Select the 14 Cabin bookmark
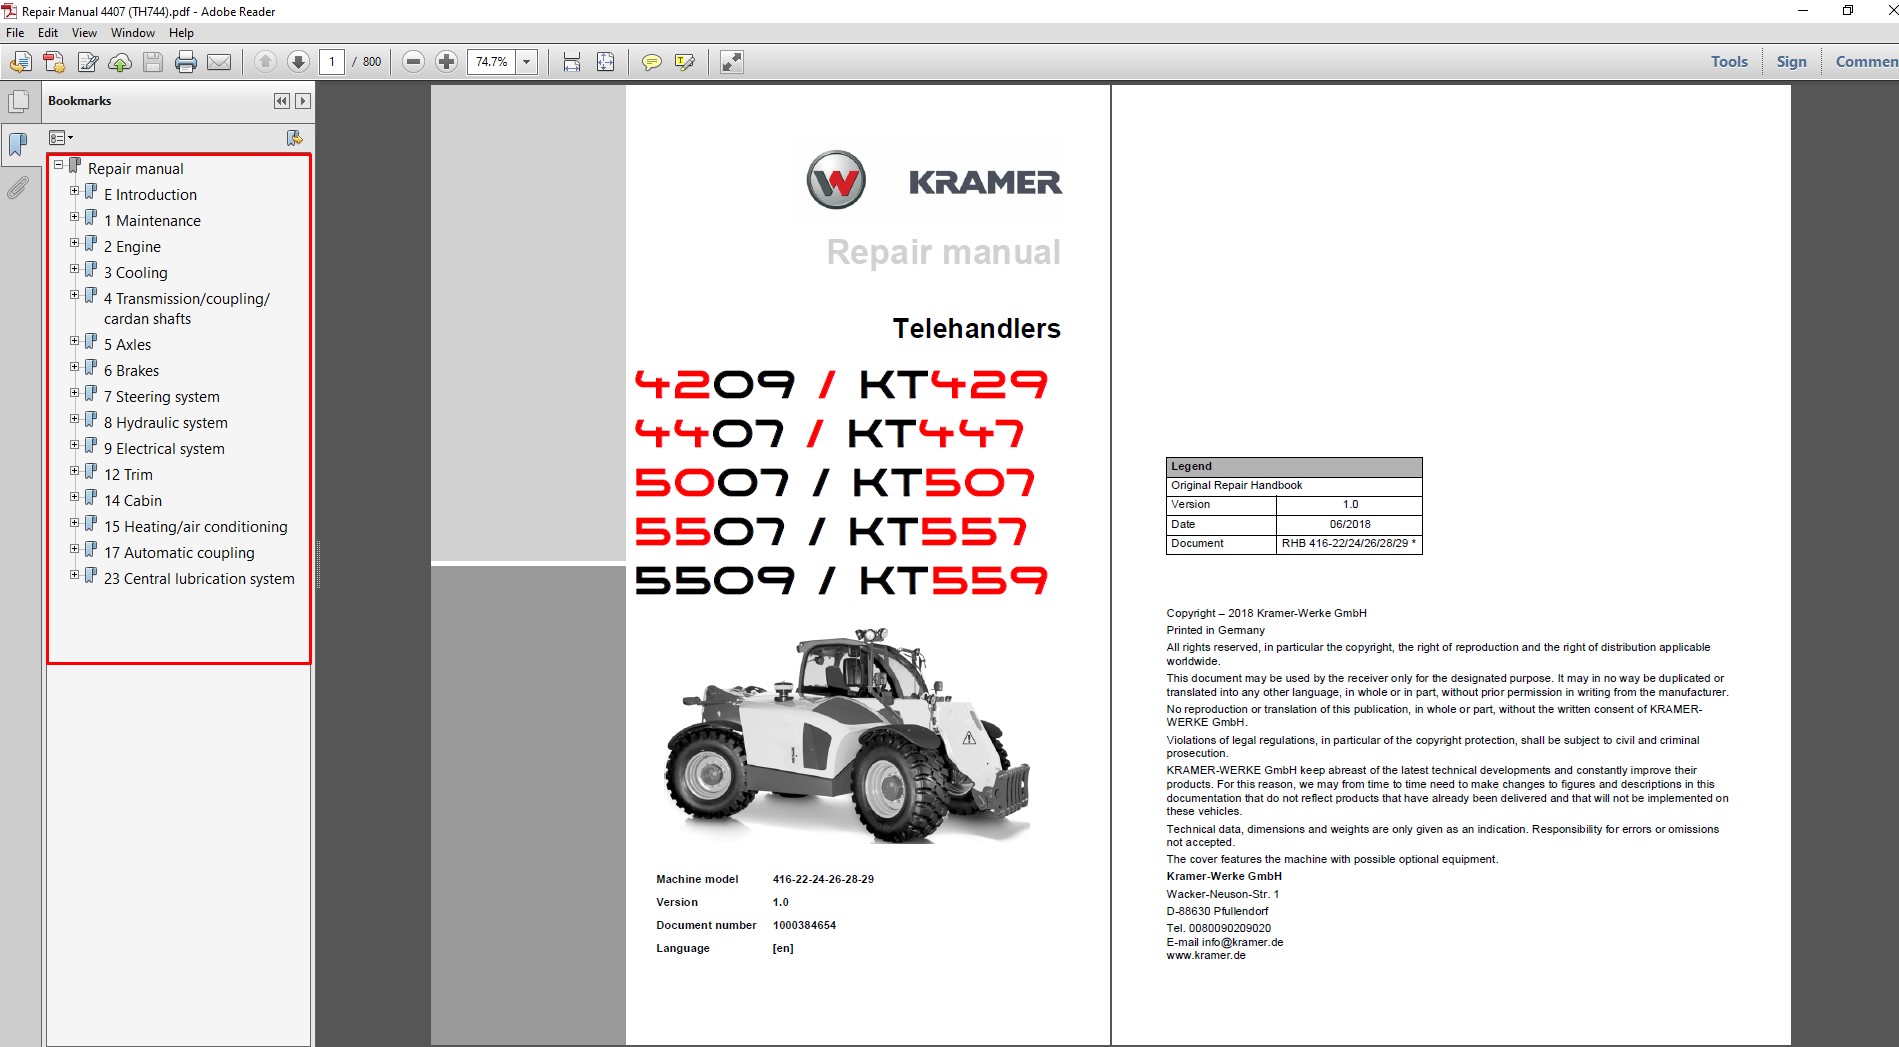The height and width of the screenshot is (1047, 1899). point(132,501)
